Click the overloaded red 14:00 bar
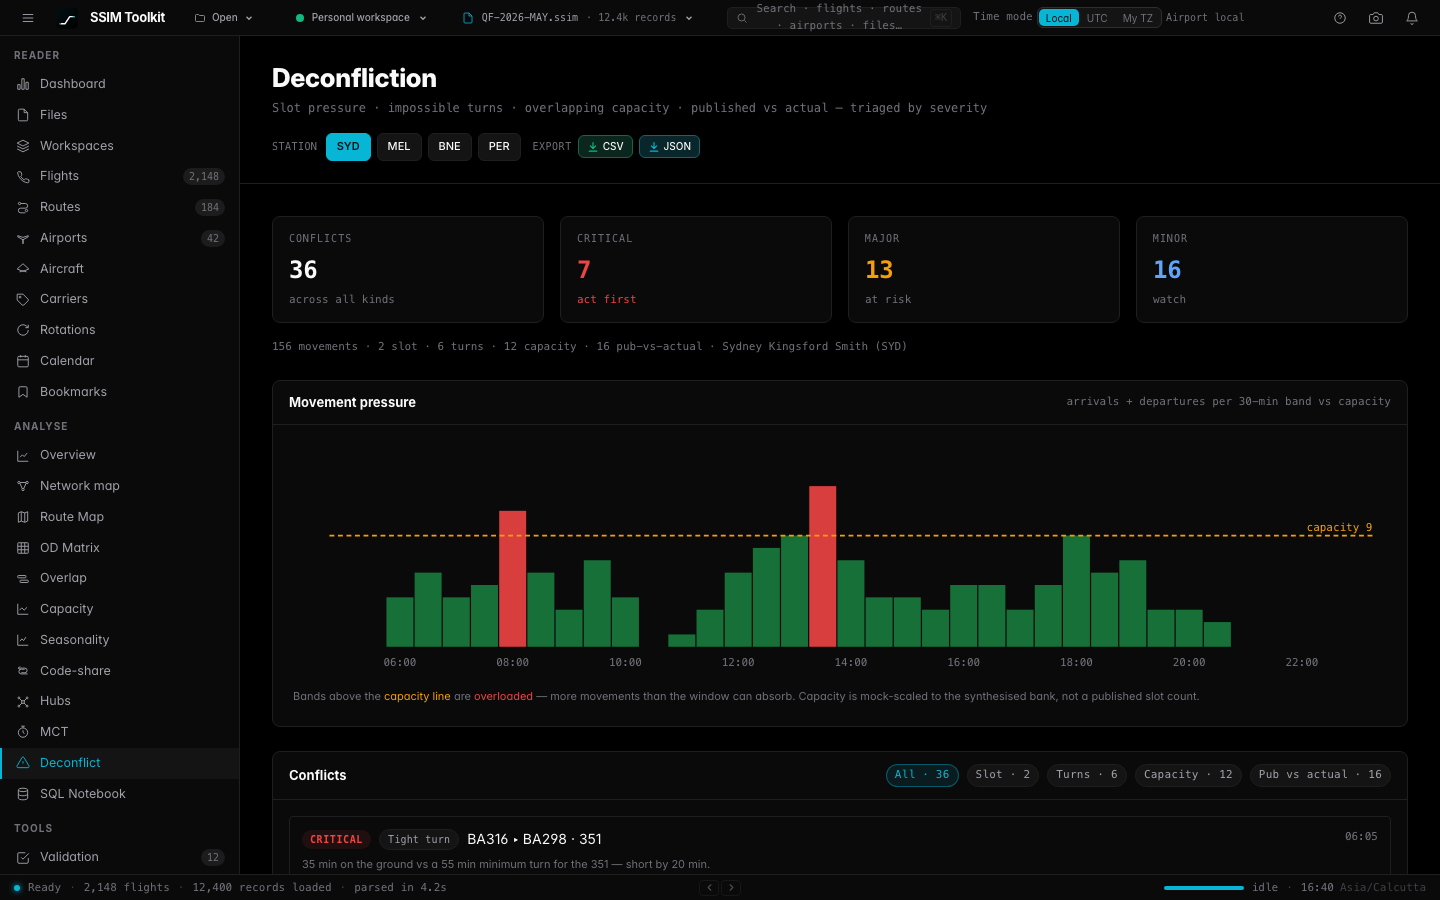The width and height of the screenshot is (1440, 900). [822, 566]
